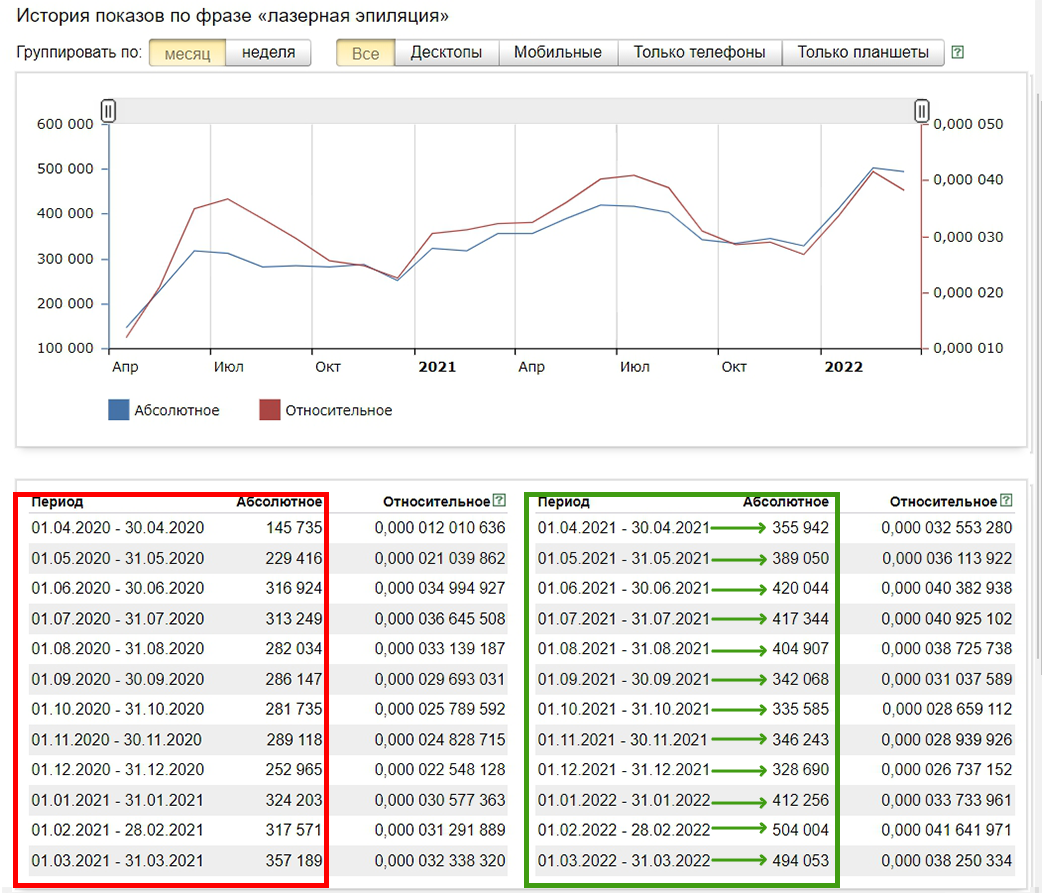1042x893 pixels.
Task: Select period 01.09.2021 - 30.09.2021
Action: tap(624, 679)
